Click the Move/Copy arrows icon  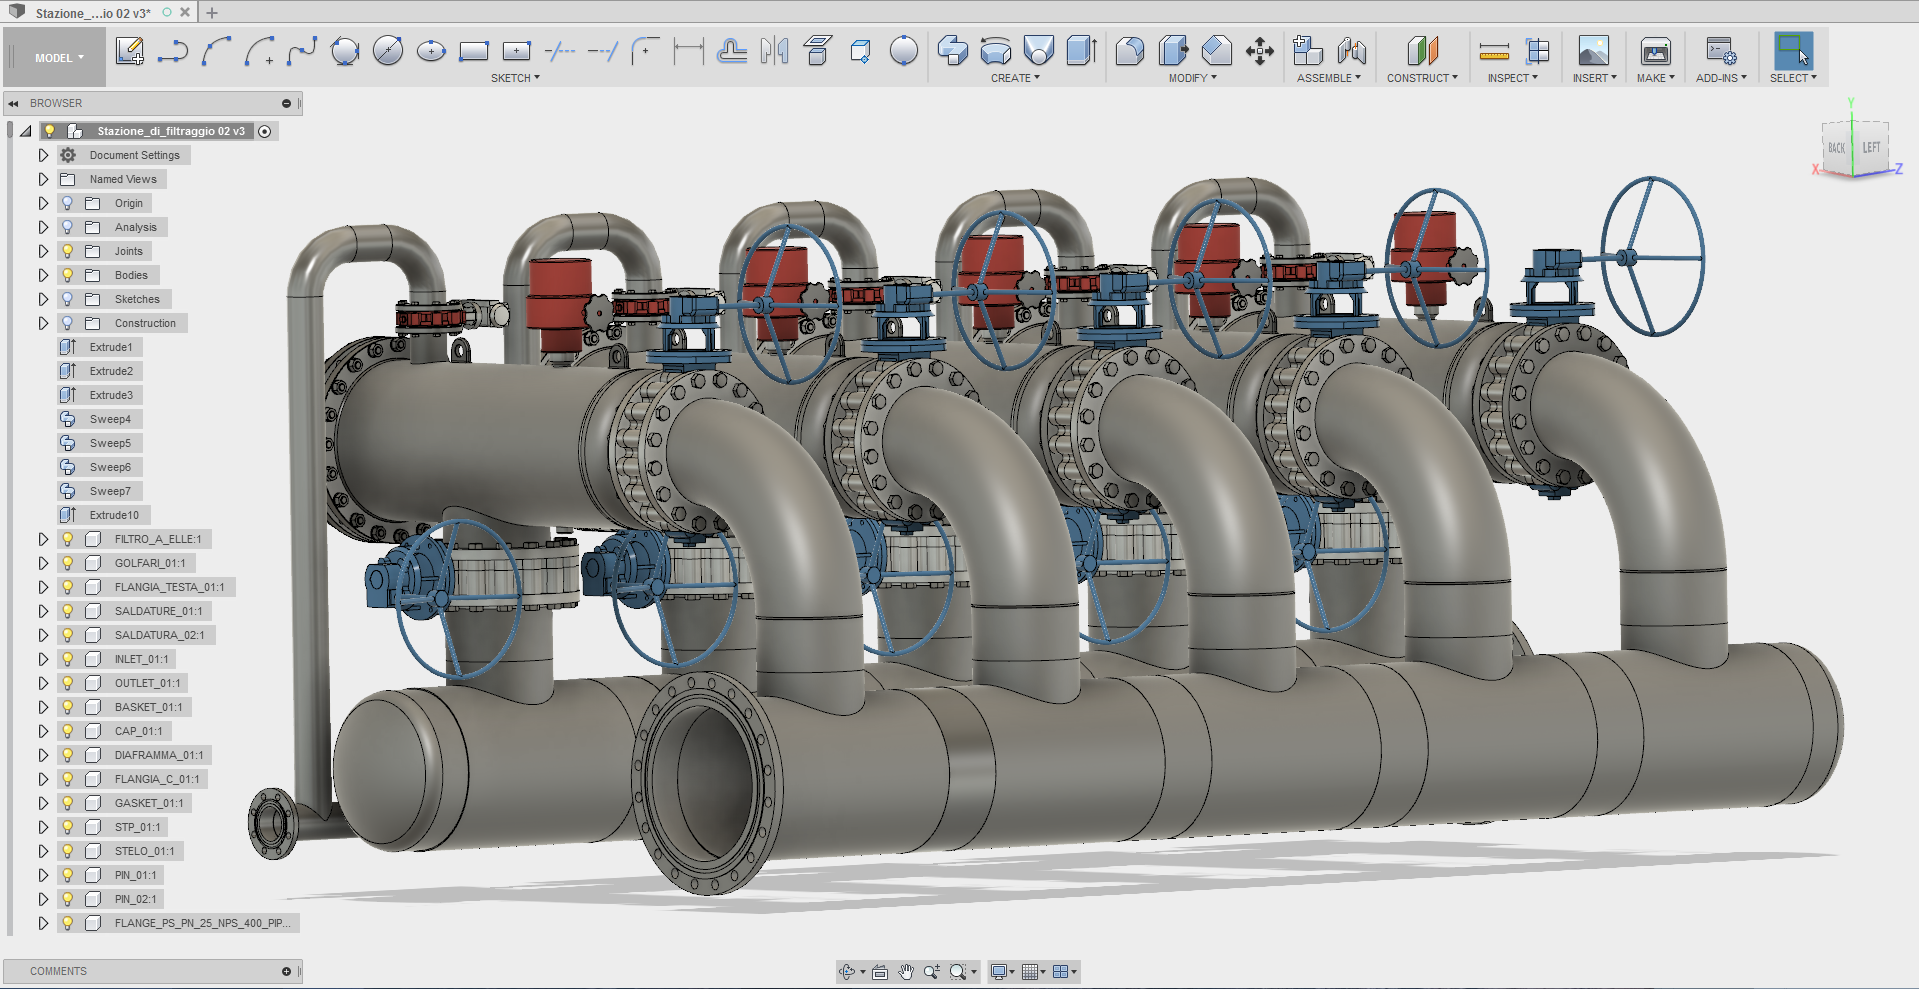pyautogui.click(x=1260, y=51)
